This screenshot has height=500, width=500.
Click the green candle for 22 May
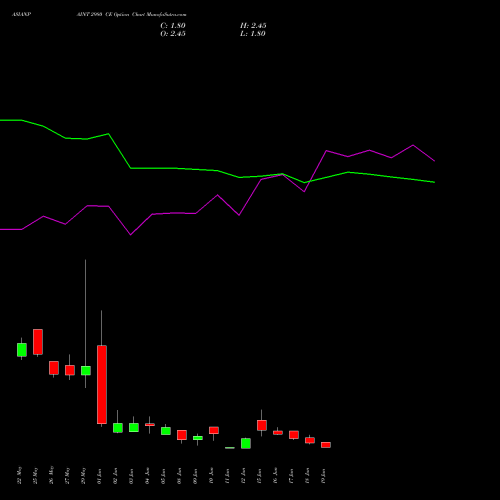tap(22, 350)
